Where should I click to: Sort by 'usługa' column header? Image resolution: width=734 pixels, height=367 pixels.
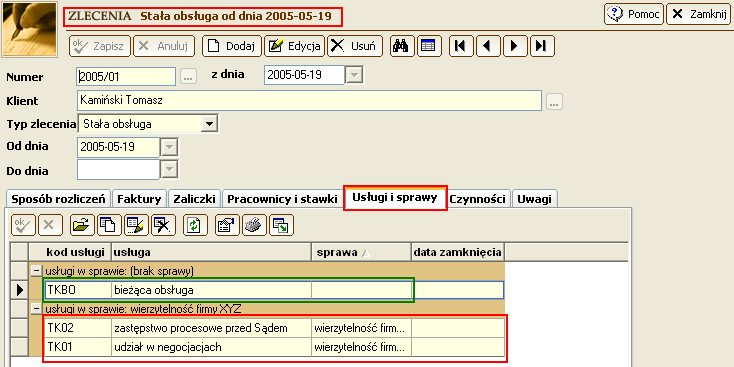pyautogui.click(x=212, y=252)
